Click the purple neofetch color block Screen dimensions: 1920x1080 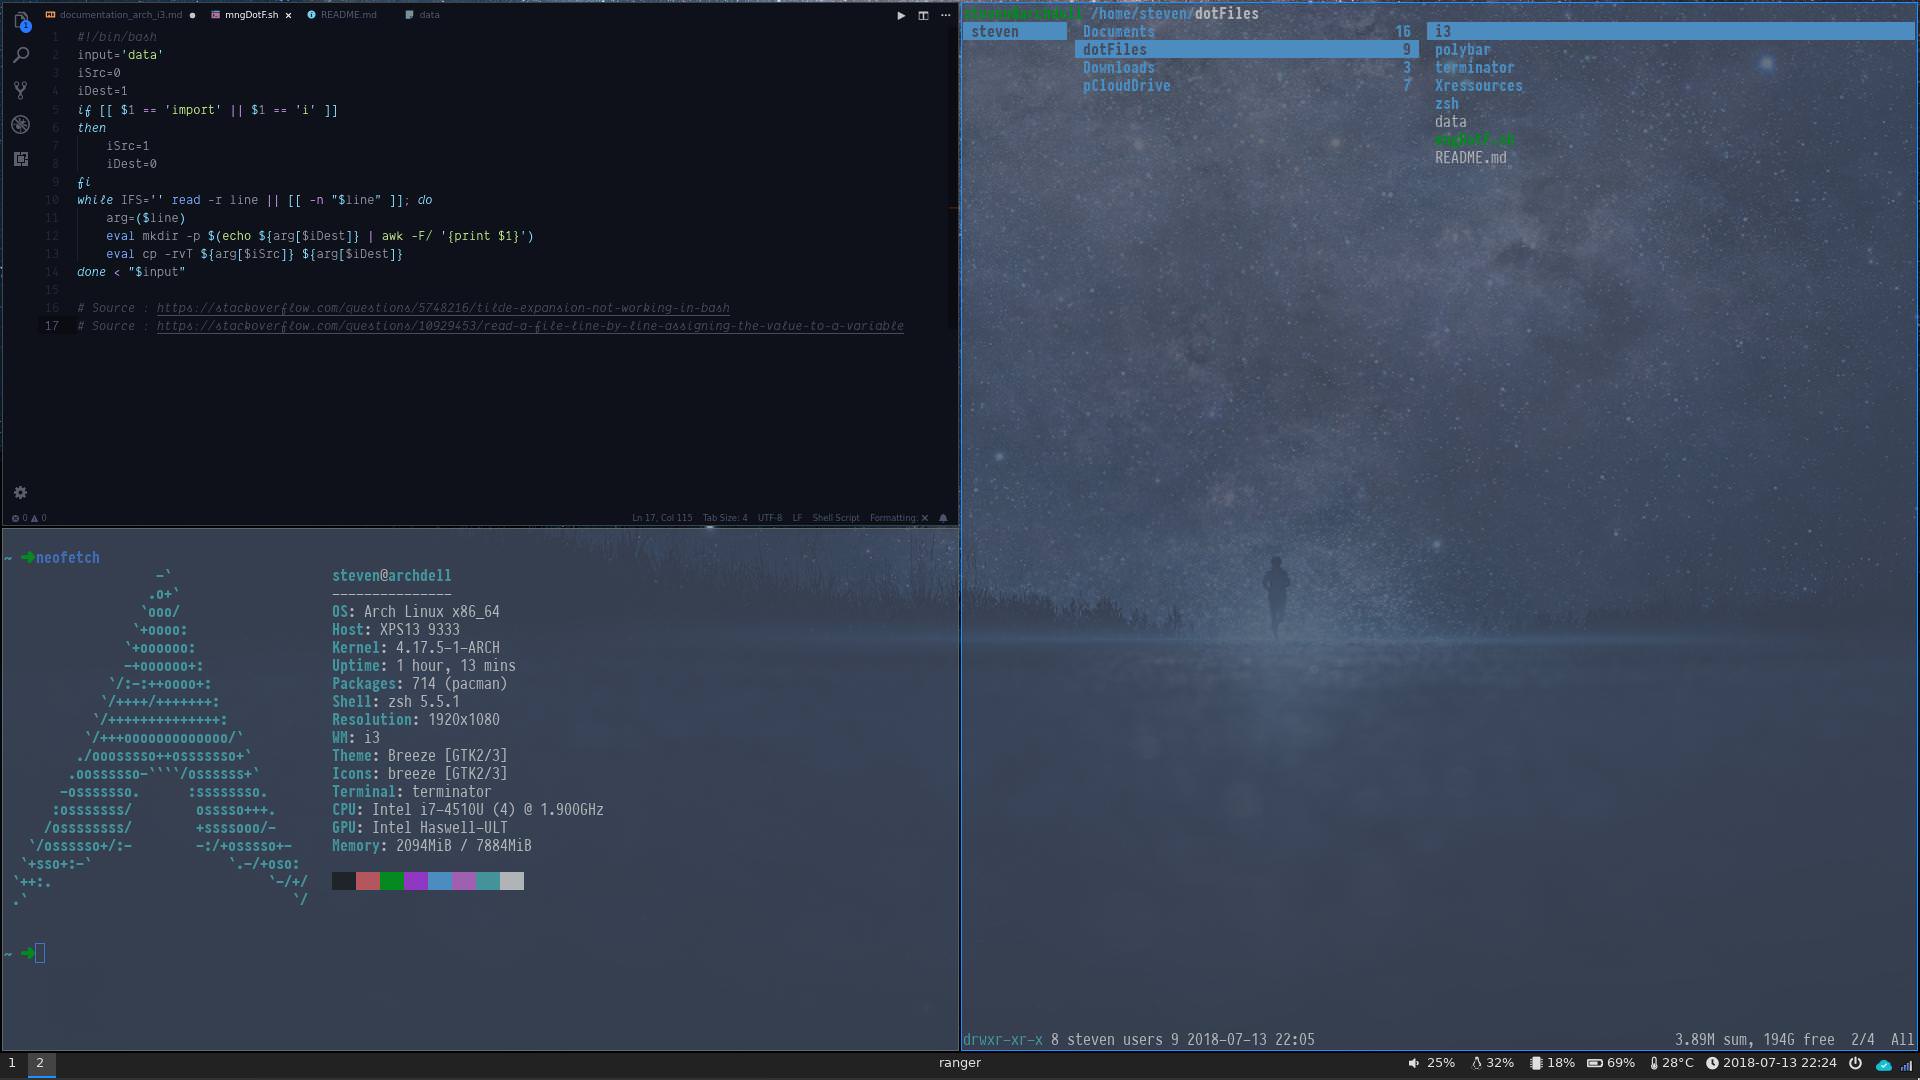[416, 881]
